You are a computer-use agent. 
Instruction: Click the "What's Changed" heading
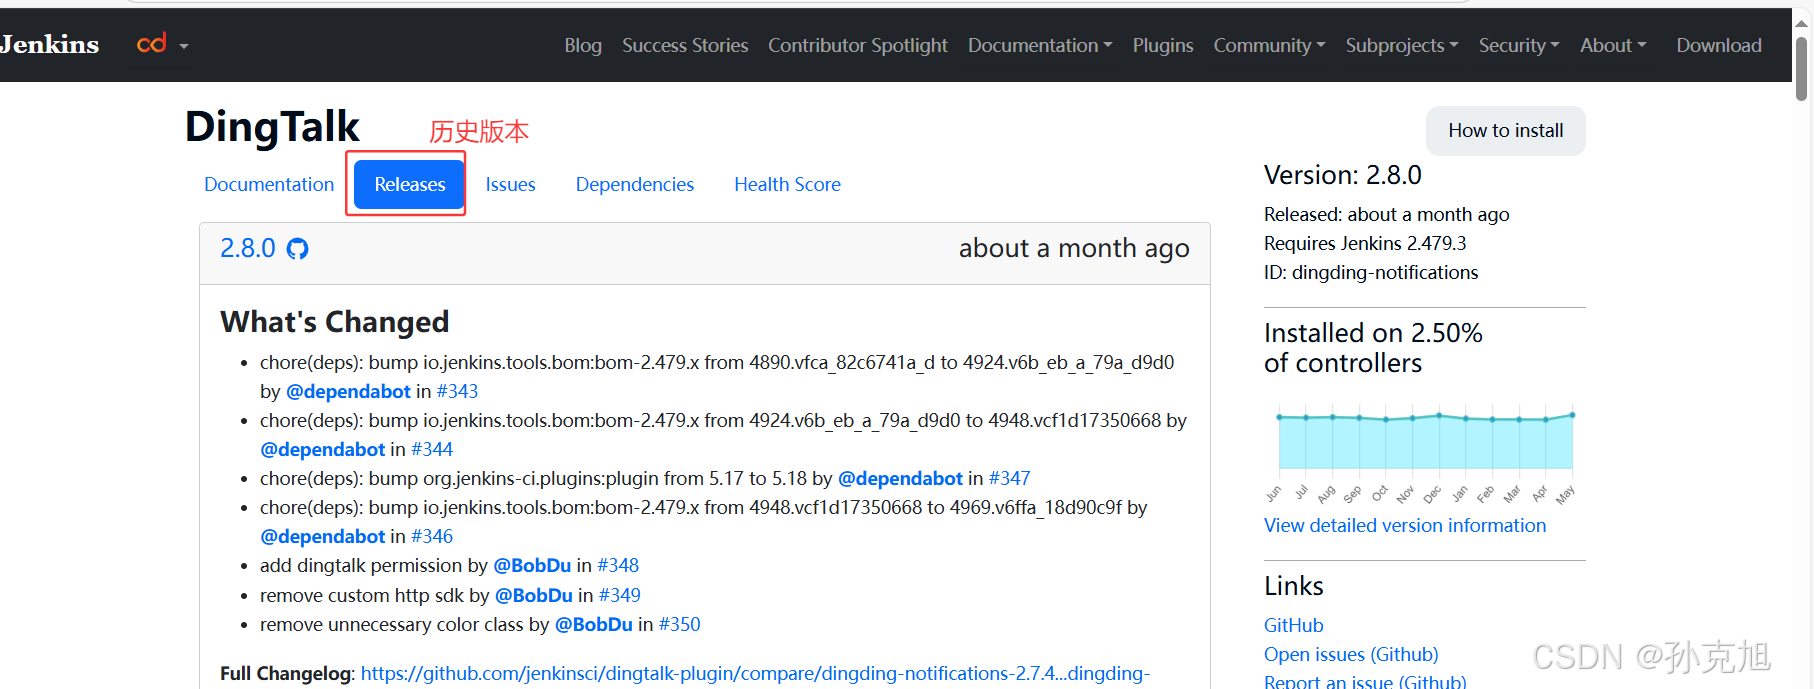[x=335, y=321]
